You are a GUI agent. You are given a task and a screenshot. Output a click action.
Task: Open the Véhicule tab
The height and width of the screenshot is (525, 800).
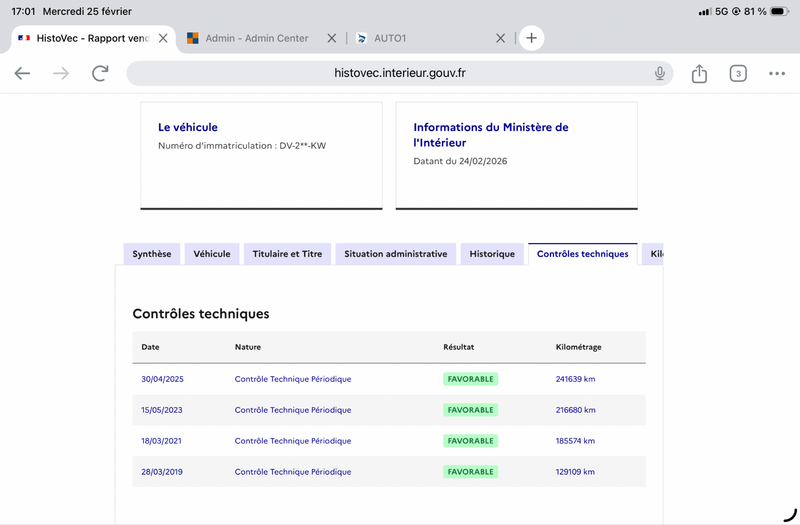tap(212, 254)
